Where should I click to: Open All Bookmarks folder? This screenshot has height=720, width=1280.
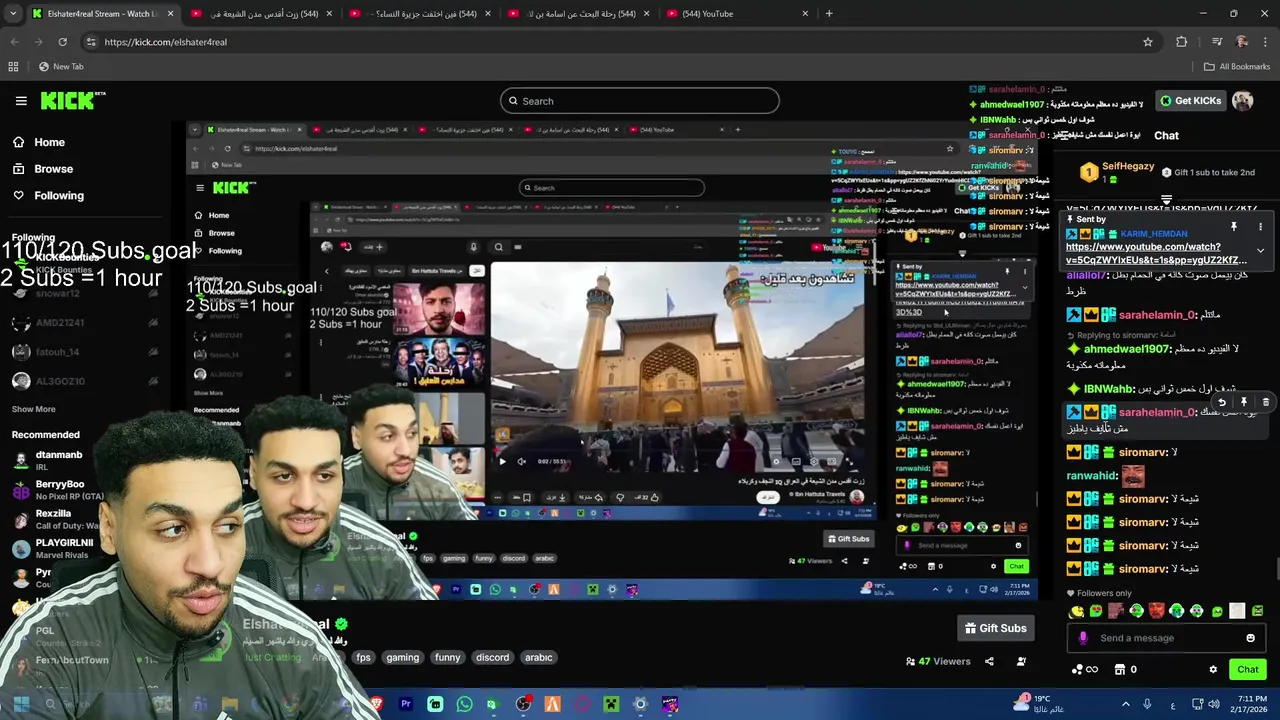[1237, 67]
